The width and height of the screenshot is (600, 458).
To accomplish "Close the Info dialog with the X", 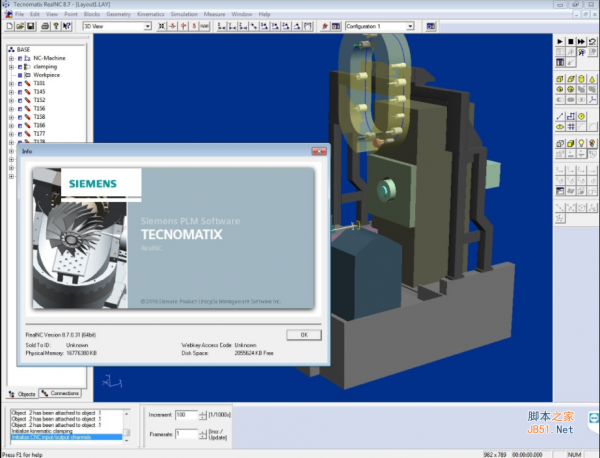I will point(319,151).
